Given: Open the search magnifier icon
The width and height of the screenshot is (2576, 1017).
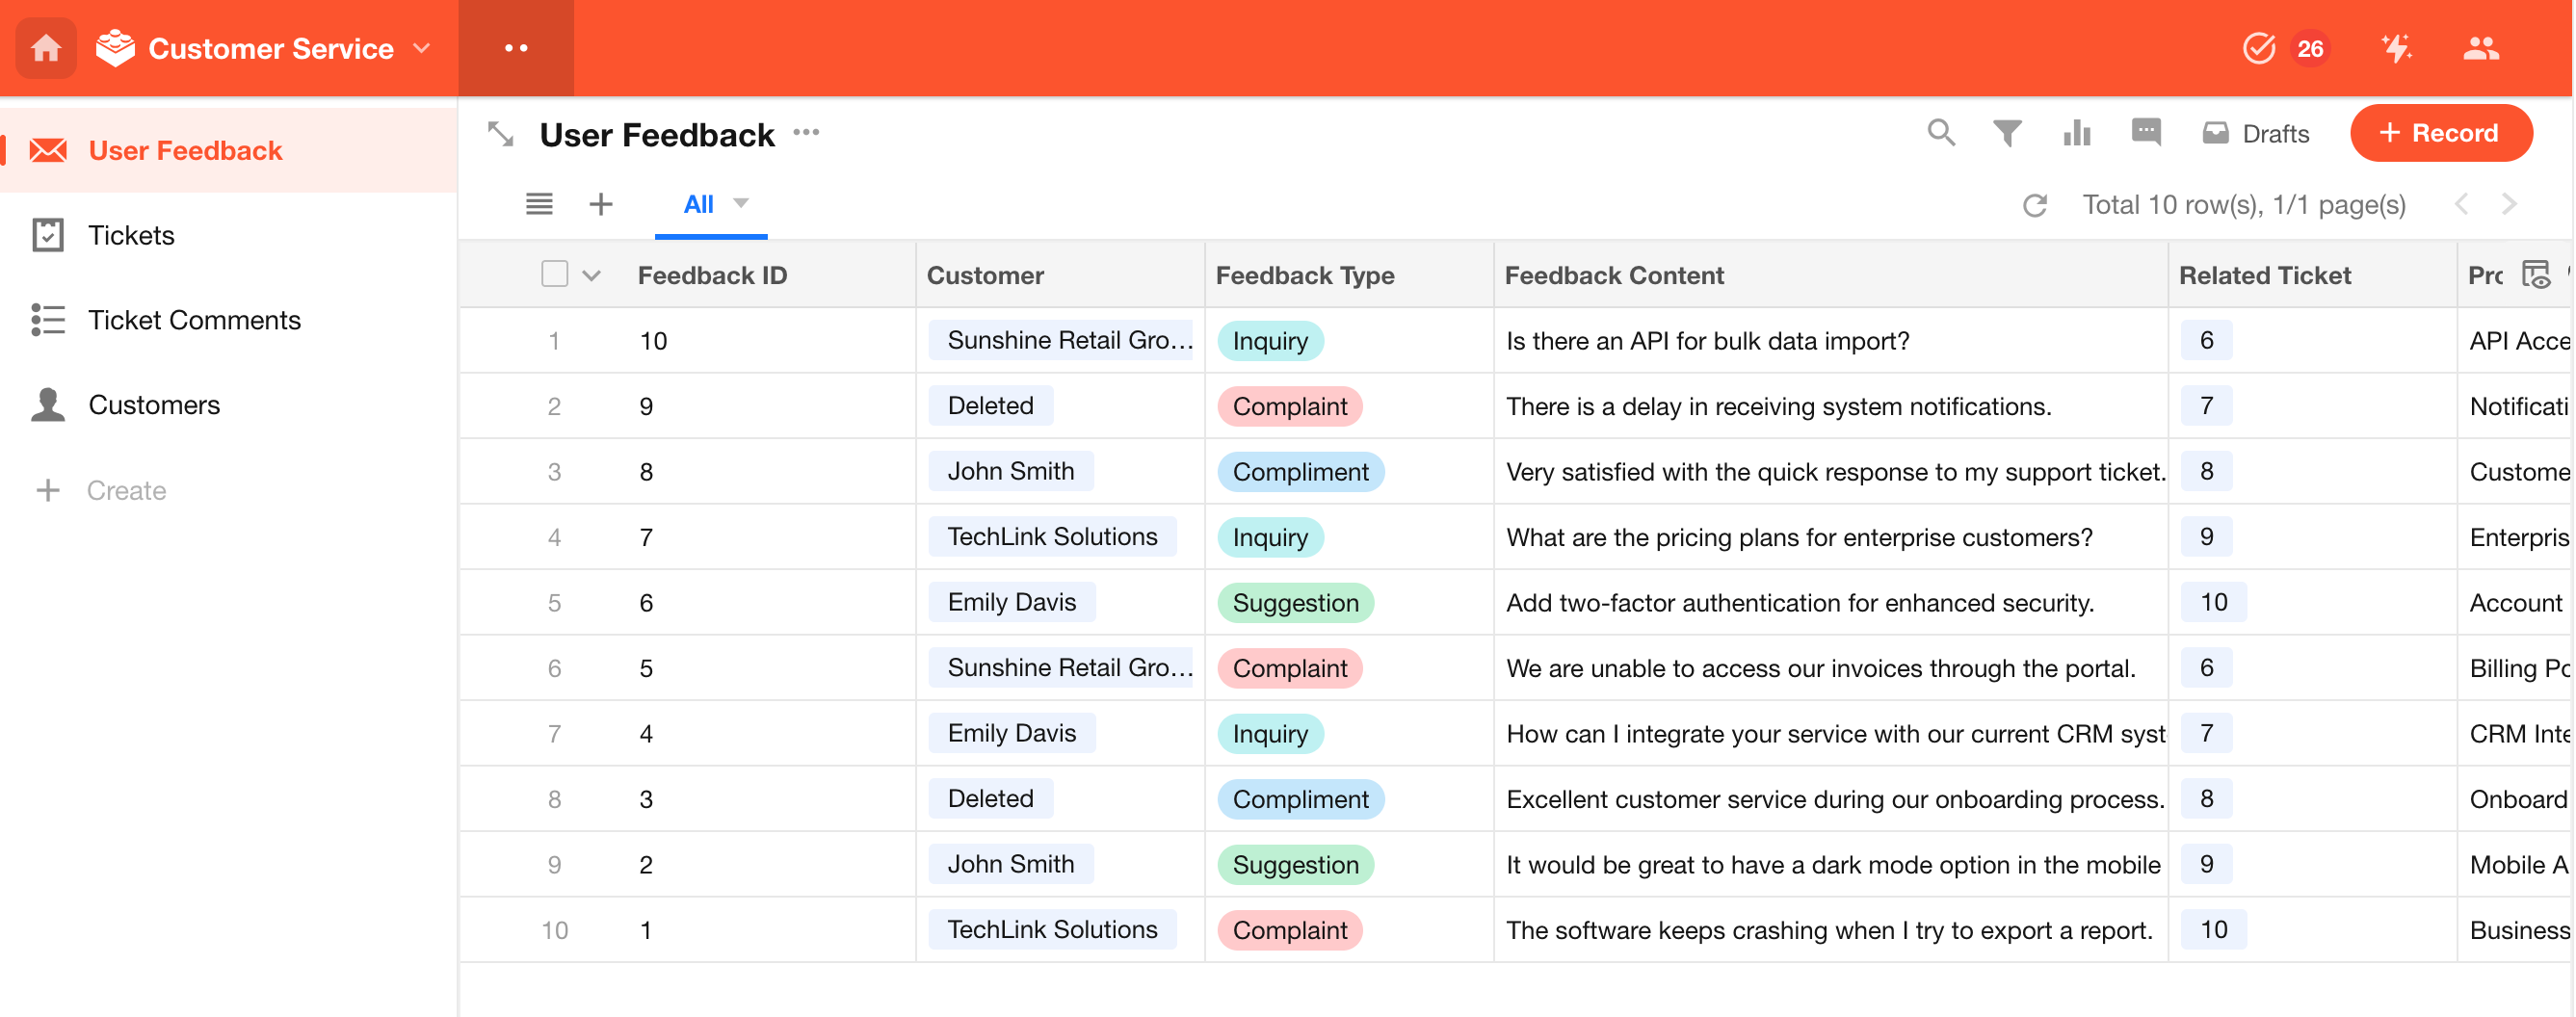Looking at the screenshot, I should click(x=1940, y=133).
